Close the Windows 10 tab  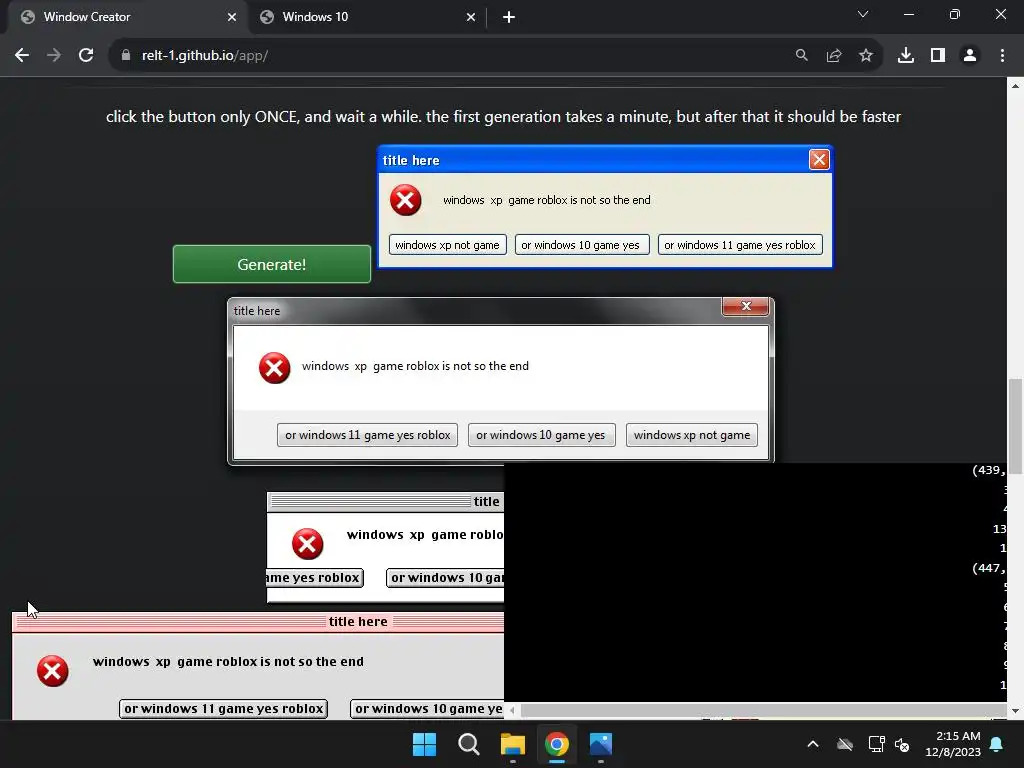coord(471,17)
